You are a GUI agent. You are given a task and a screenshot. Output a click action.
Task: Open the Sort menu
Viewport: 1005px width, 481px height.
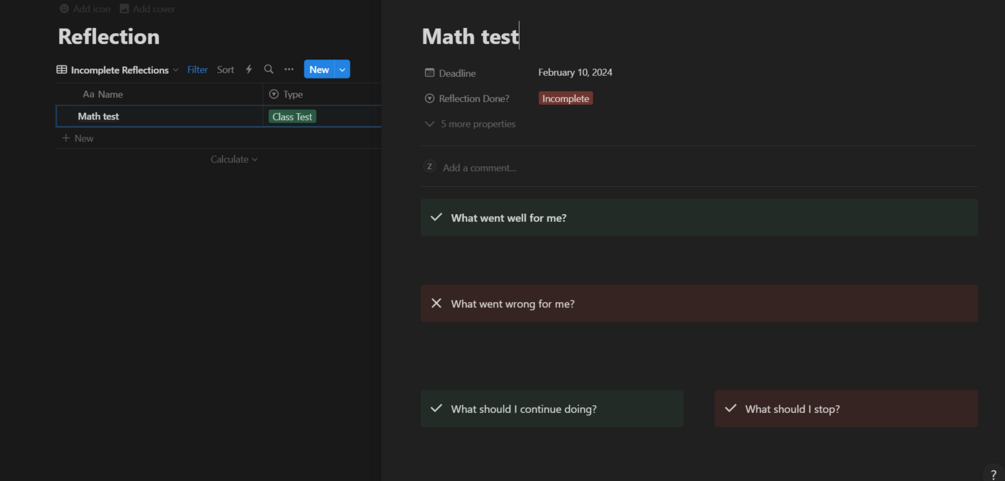226,70
